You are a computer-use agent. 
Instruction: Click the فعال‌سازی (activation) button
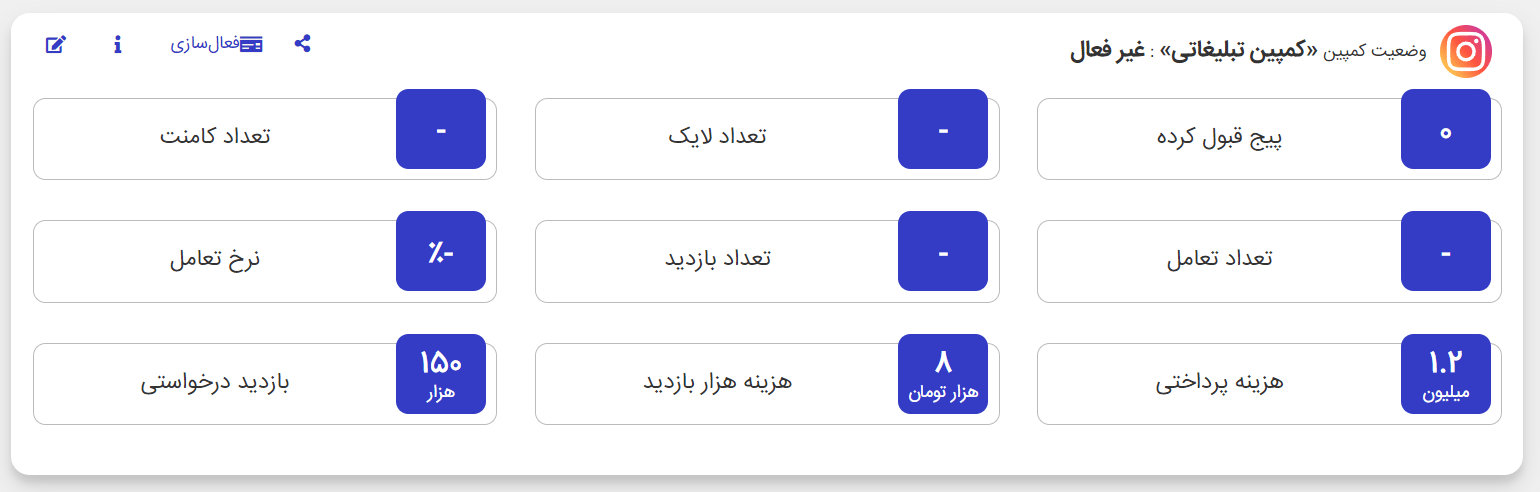click(x=216, y=44)
